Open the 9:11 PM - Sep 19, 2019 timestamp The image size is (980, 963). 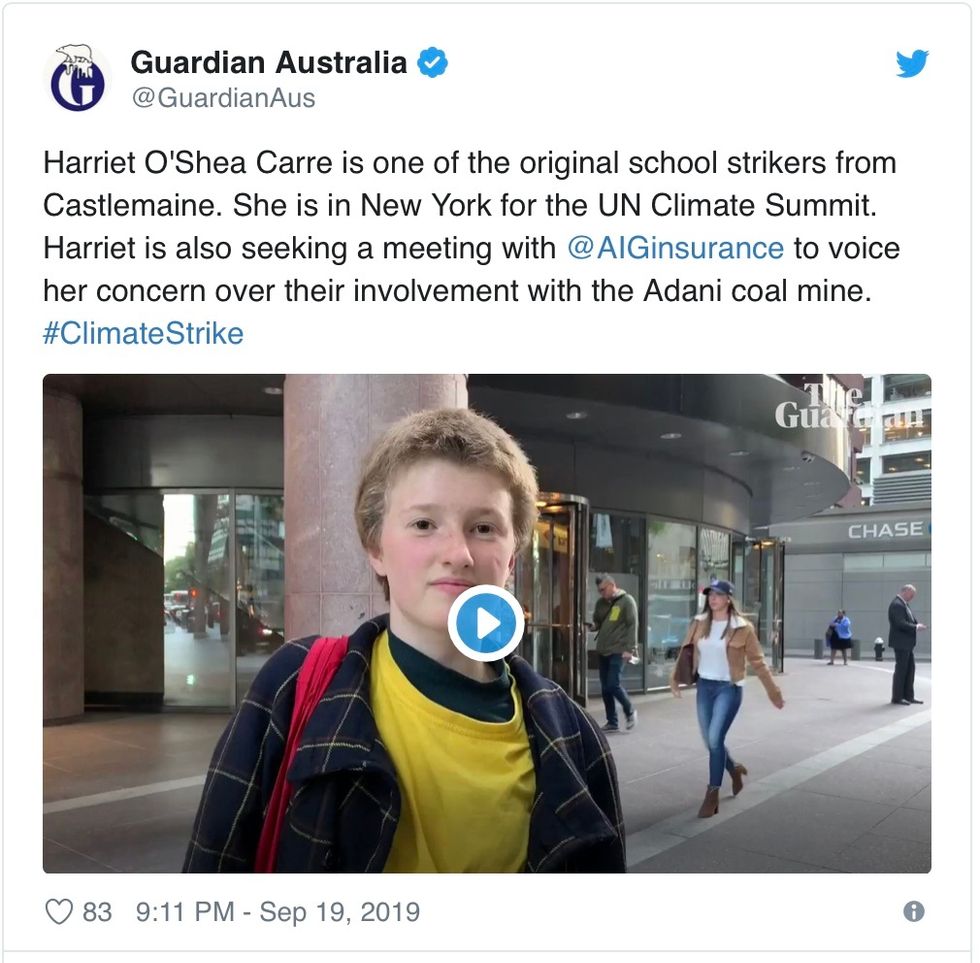point(278,912)
